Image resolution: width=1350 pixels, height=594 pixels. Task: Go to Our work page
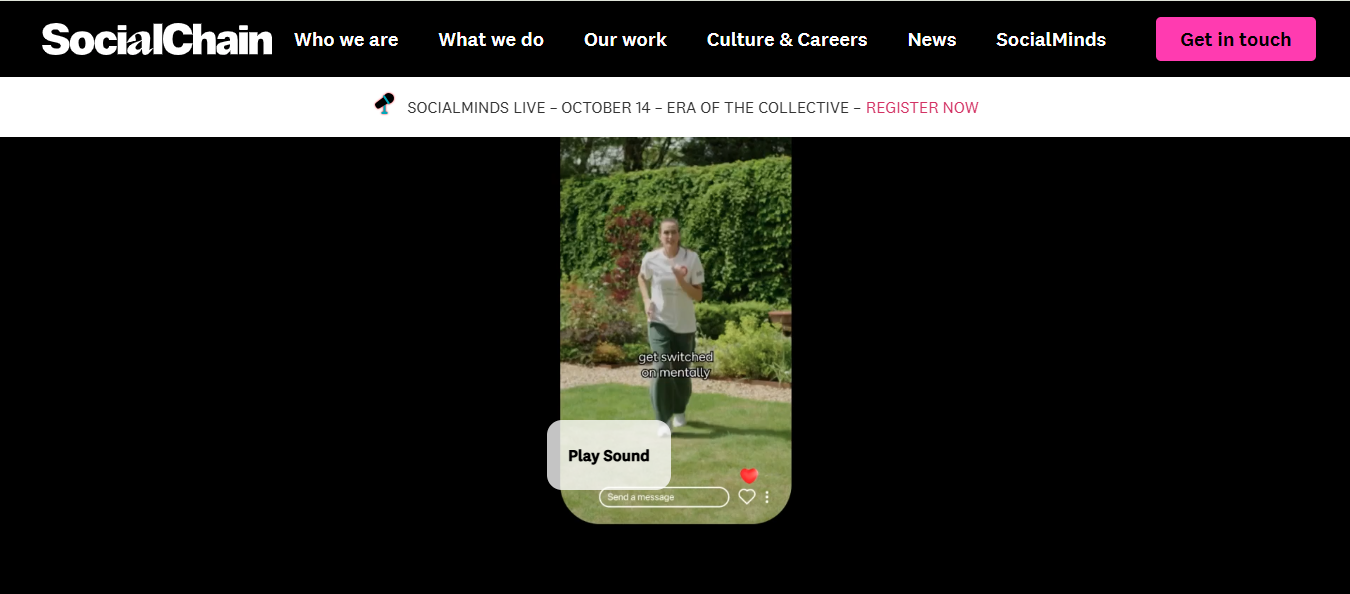pos(625,40)
